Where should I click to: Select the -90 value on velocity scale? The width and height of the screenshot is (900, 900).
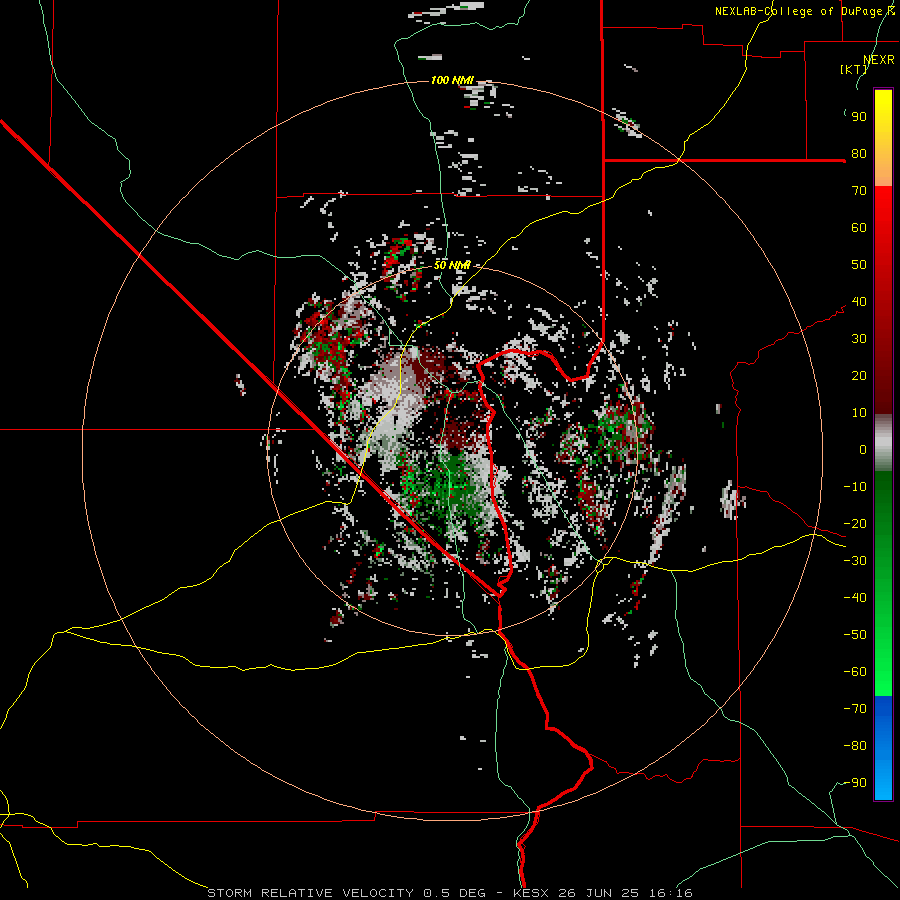pyautogui.click(x=855, y=783)
